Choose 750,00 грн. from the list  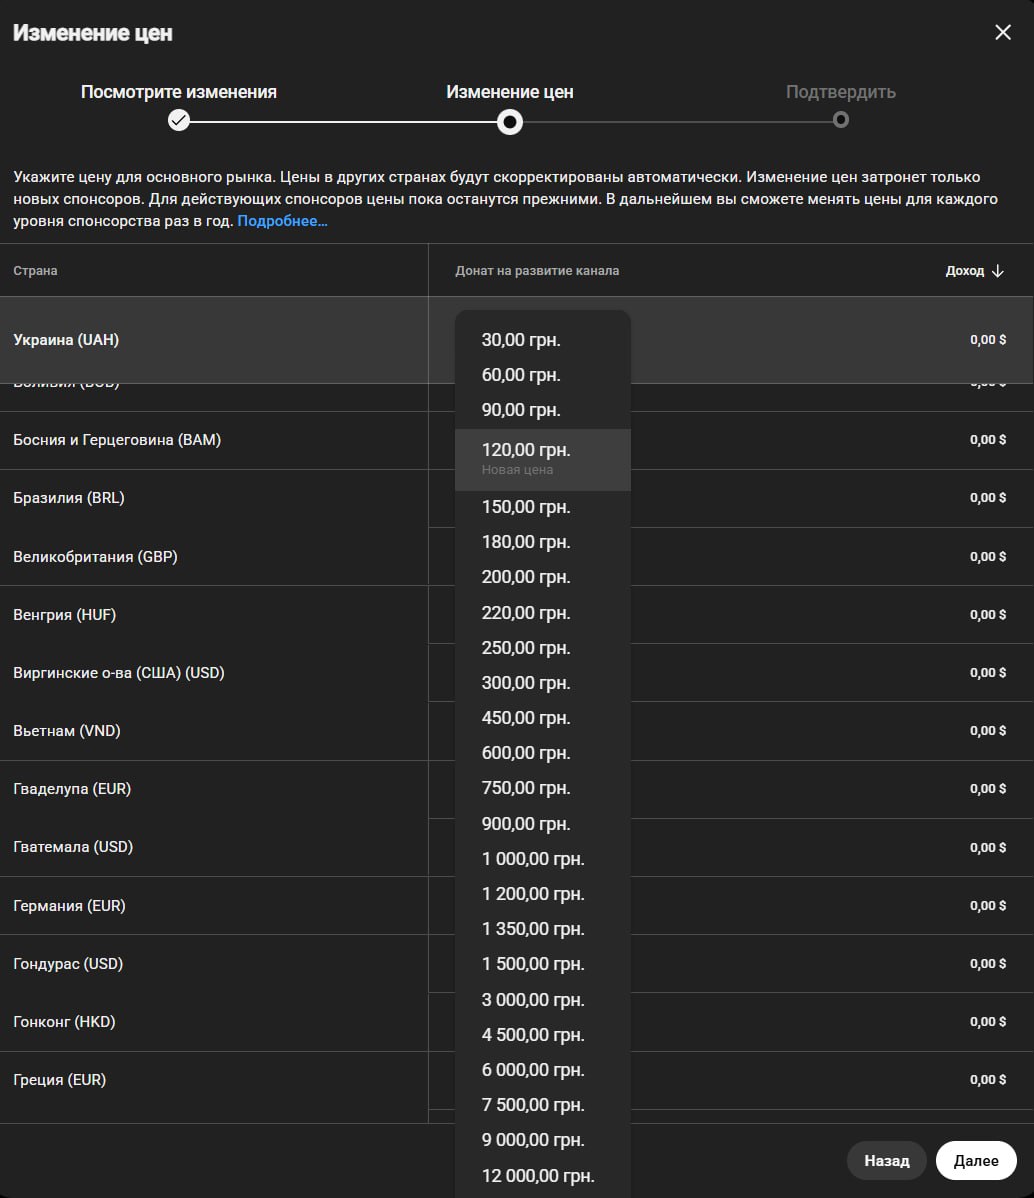pyautogui.click(x=543, y=788)
